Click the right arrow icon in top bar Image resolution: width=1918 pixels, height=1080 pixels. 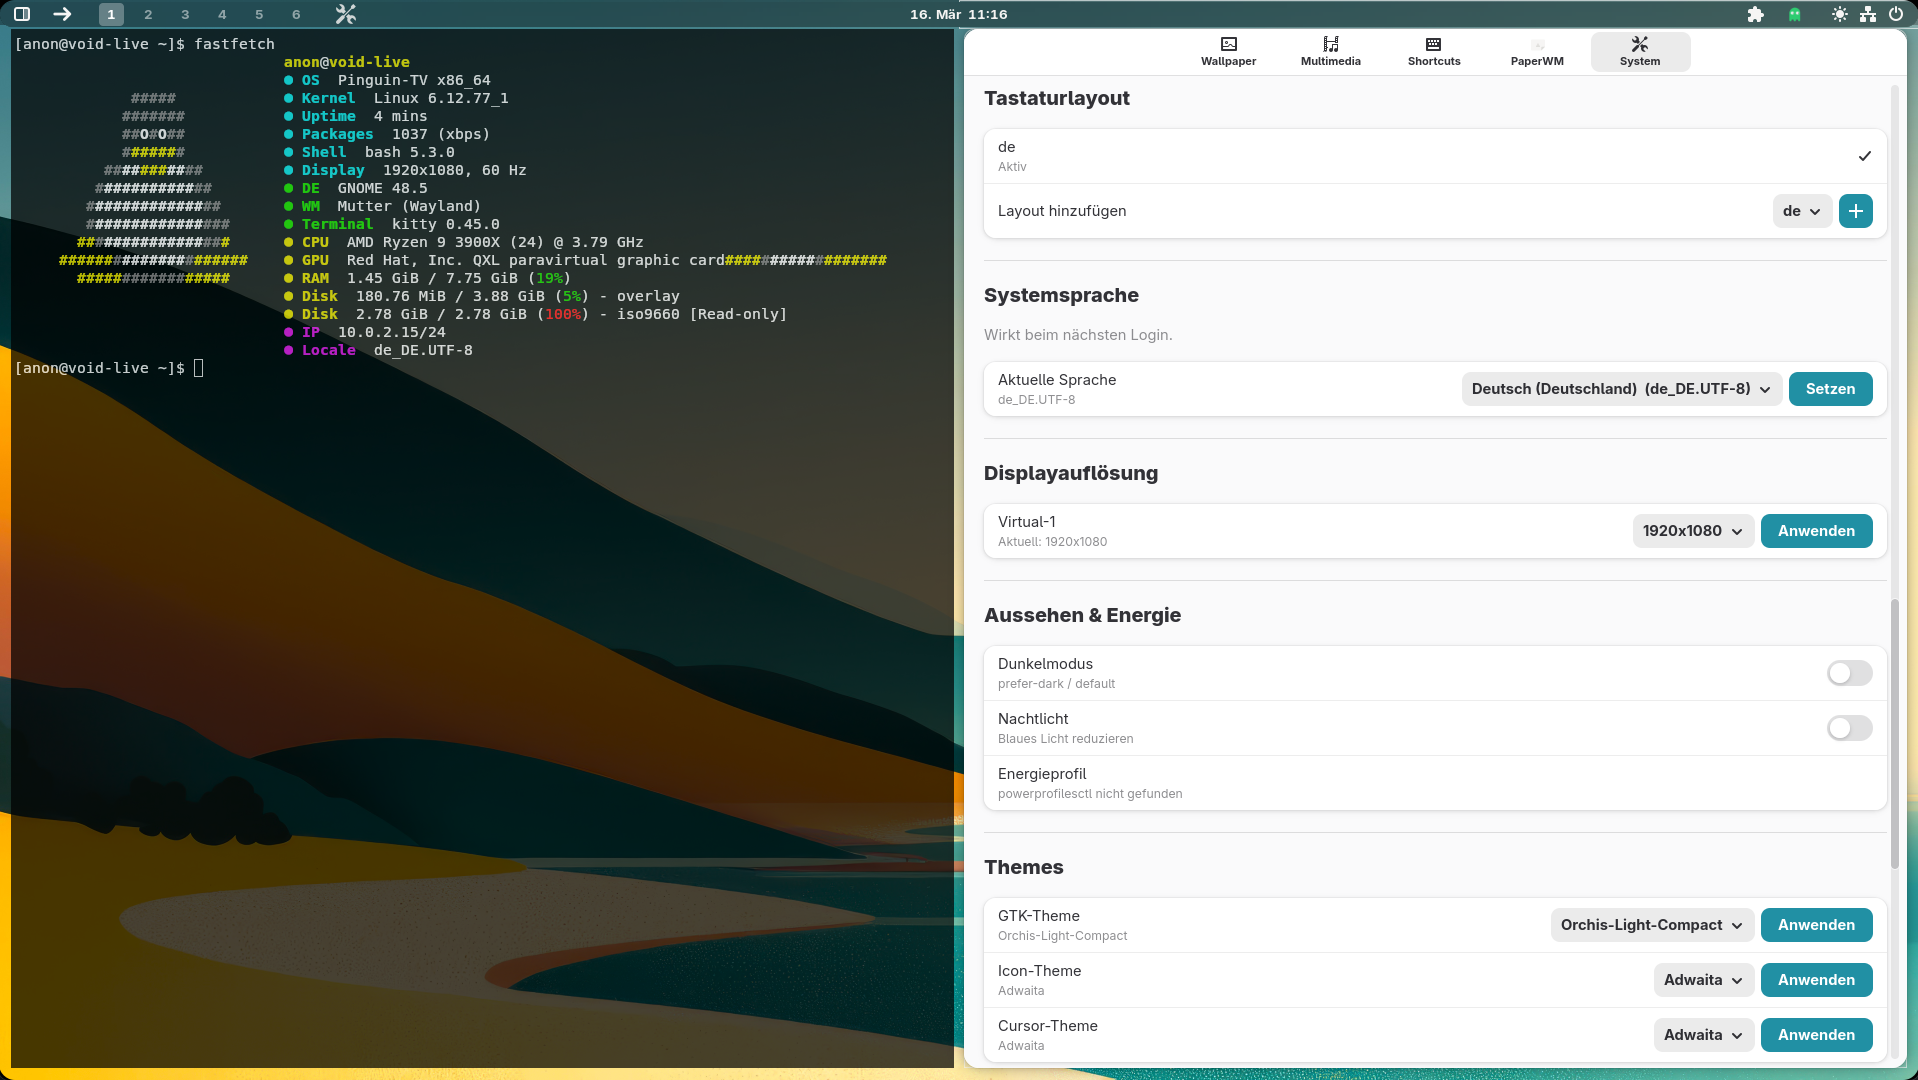click(x=62, y=14)
